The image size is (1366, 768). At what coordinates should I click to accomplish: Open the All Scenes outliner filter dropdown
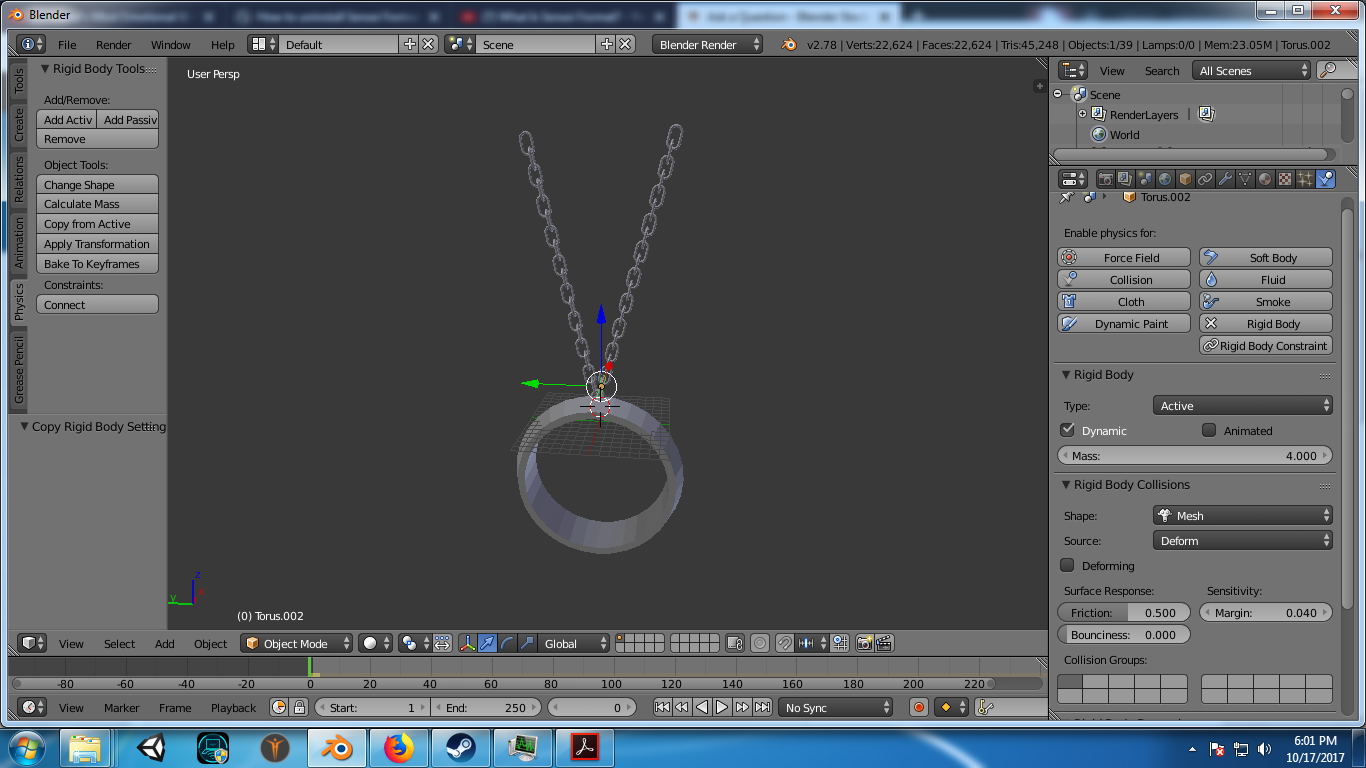[x=1253, y=70]
